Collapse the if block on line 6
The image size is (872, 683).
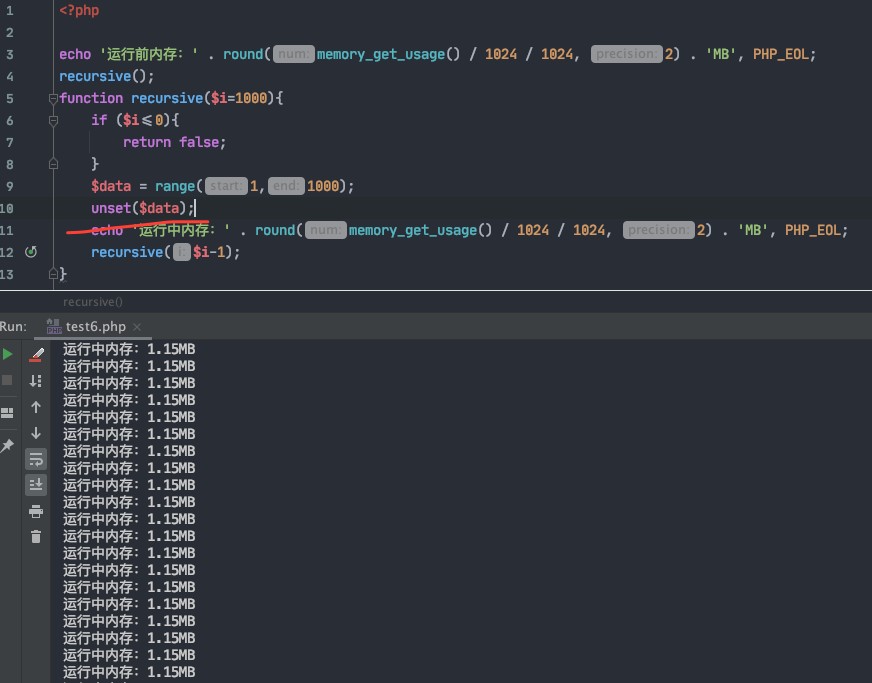click(x=53, y=120)
